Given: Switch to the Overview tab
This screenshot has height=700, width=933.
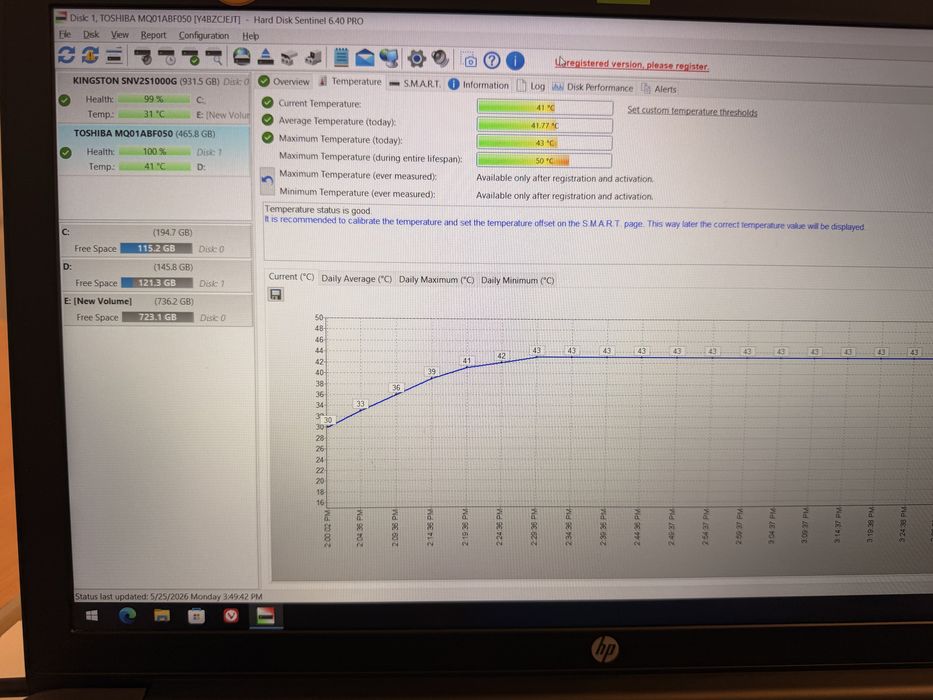Looking at the screenshot, I should (284, 82).
